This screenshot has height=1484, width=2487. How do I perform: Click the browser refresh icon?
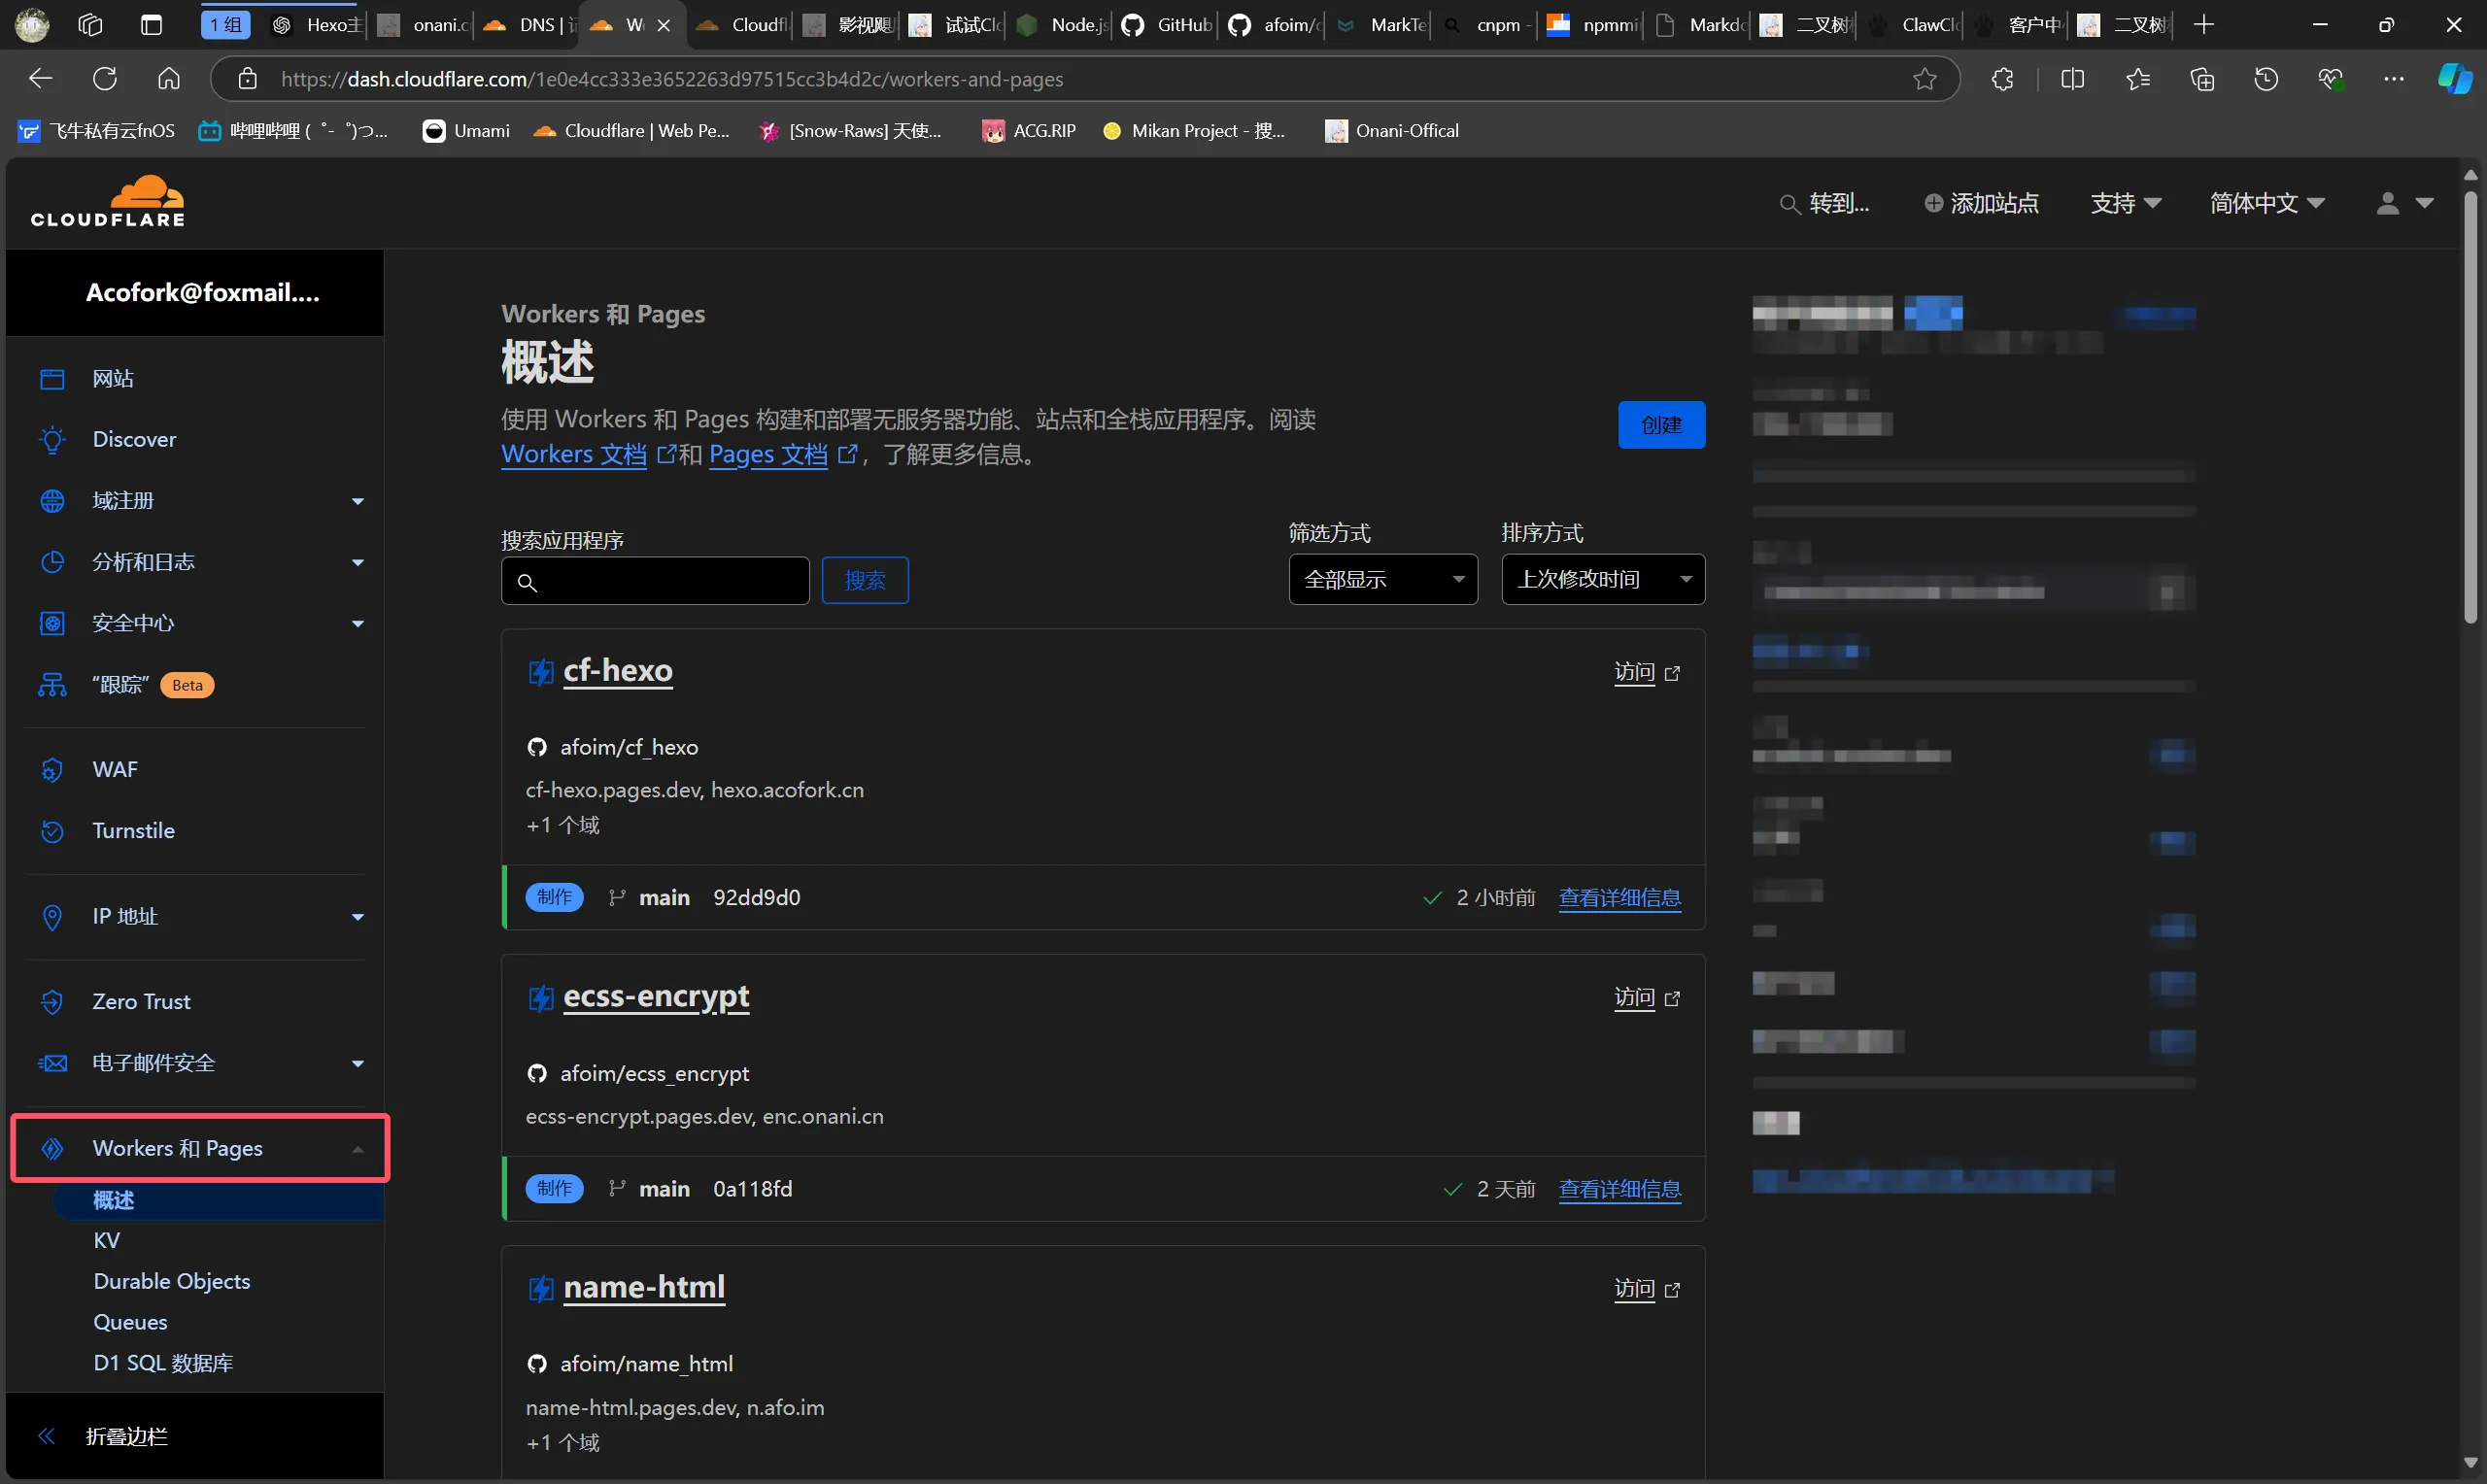tap(105, 79)
